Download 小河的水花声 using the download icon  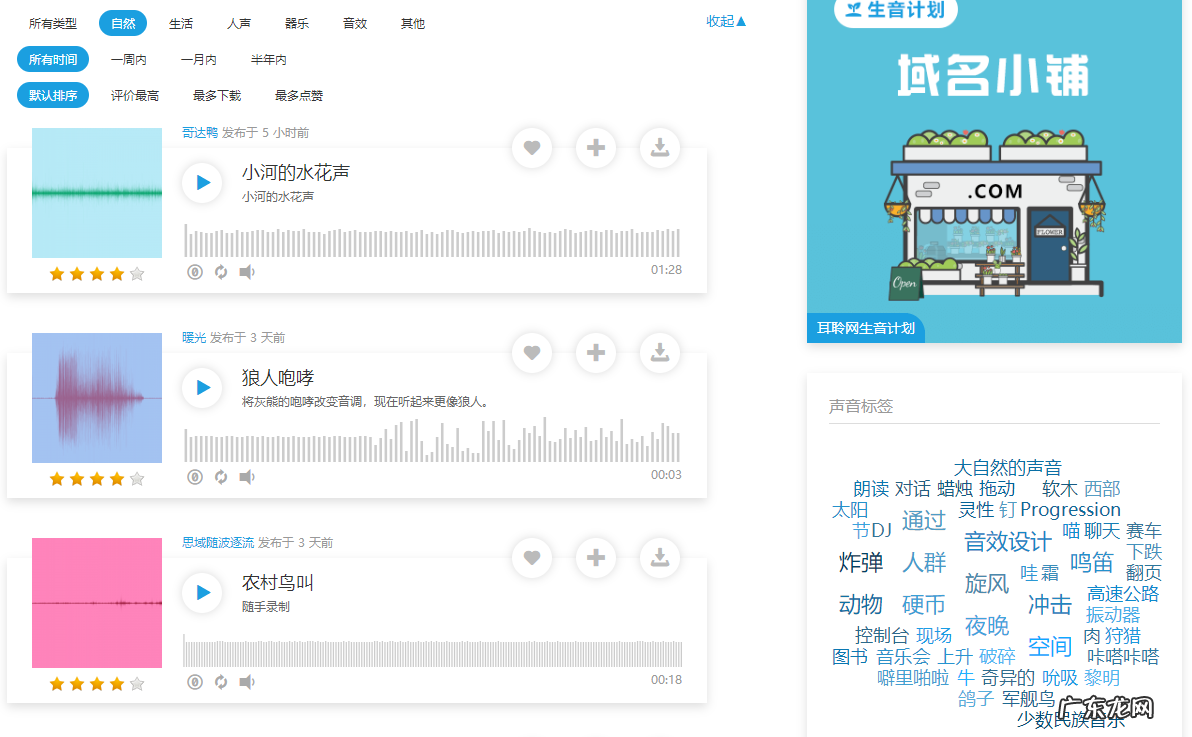(659, 147)
